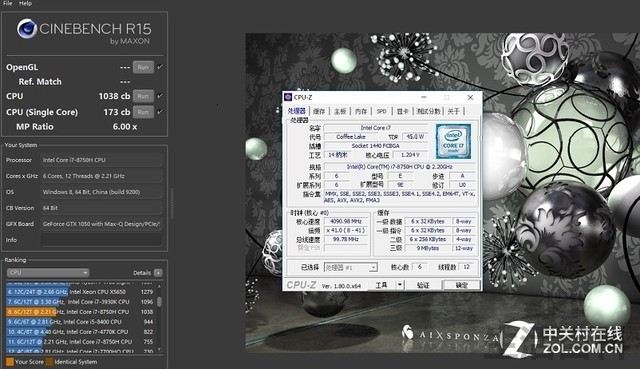Image resolution: width=640 pixels, height=369 pixels.
Task: Click the Processor field showing Intel Core i7-8750H
Action: tap(101, 160)
